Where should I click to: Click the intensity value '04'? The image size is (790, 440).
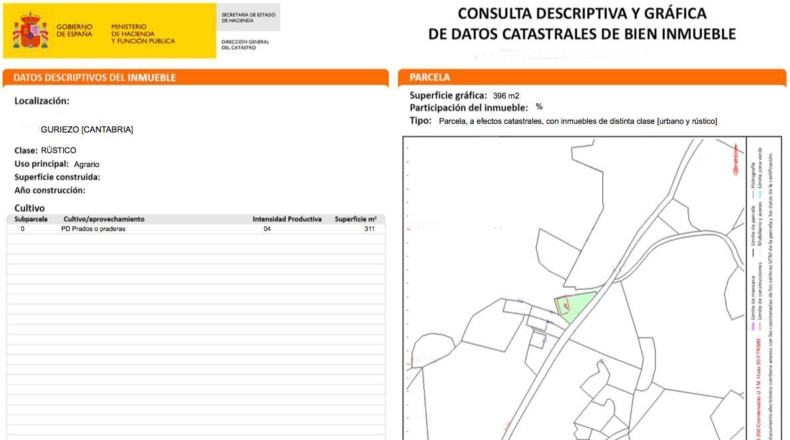[267, 229]
